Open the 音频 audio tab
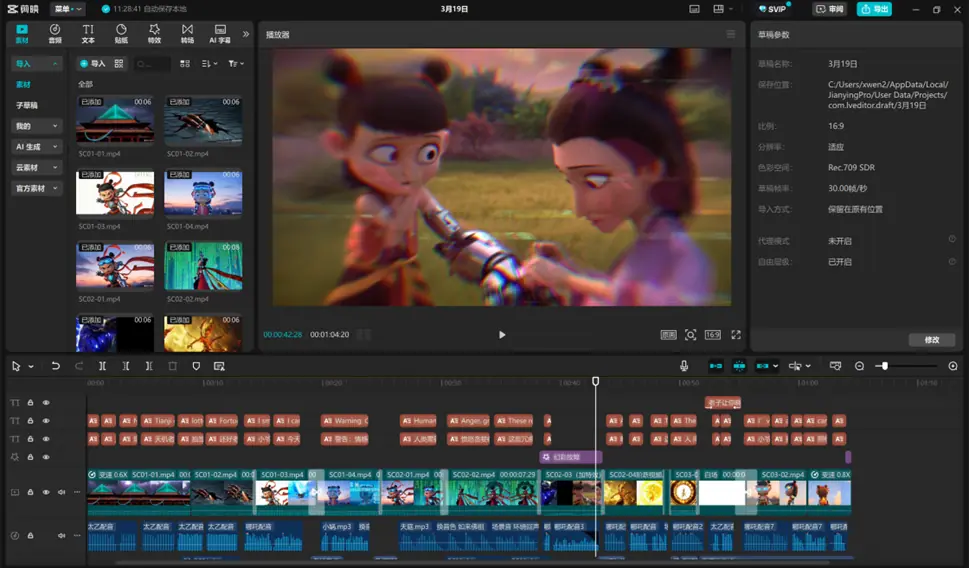Viewport: 969px width, 568px height. point(55,33)
